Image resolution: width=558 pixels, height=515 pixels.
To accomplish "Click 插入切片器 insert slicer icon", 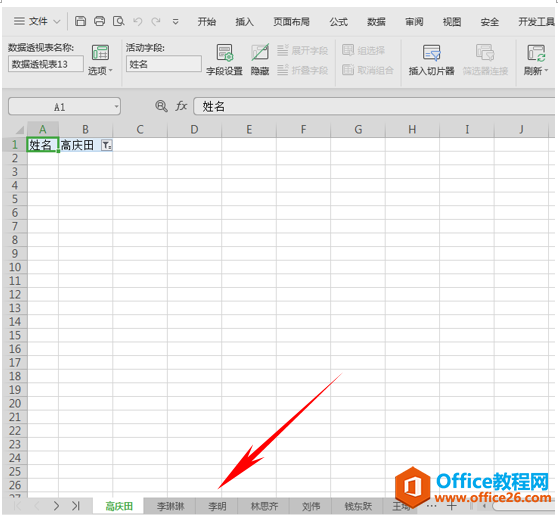I will [432, 53].
